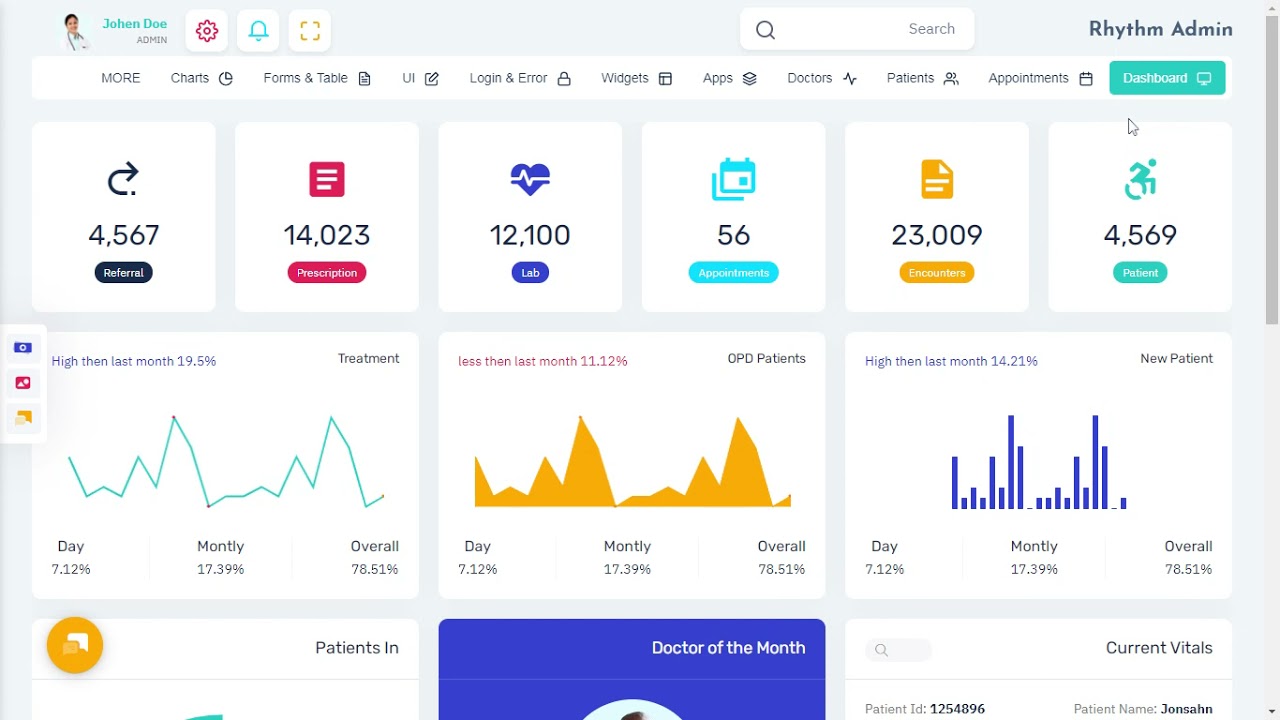The image size is (1280, 720).
Task: Click 'High then last month 19.5%' text
Action: tap(134, 361)
